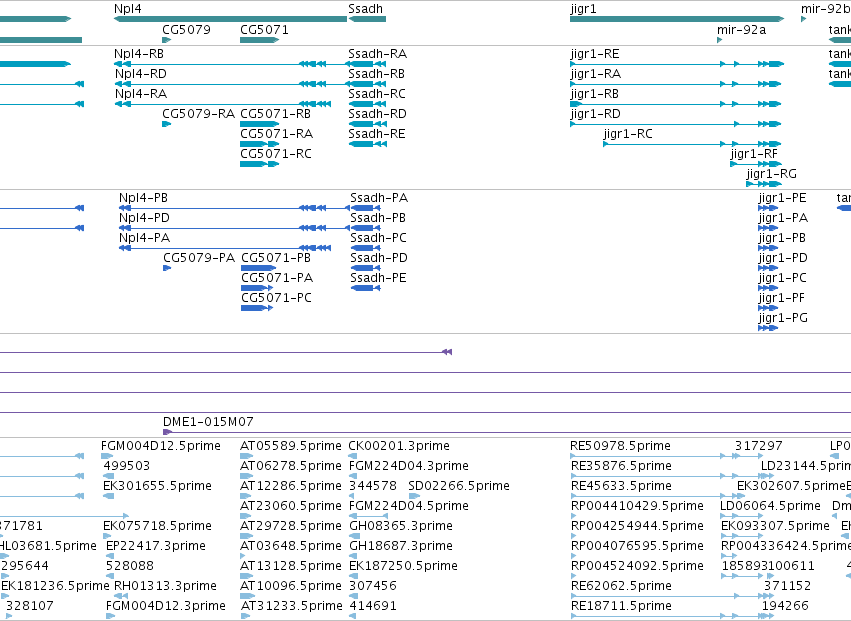Select EST 499503
Screen dimensions: 851x621
point(126,466)
